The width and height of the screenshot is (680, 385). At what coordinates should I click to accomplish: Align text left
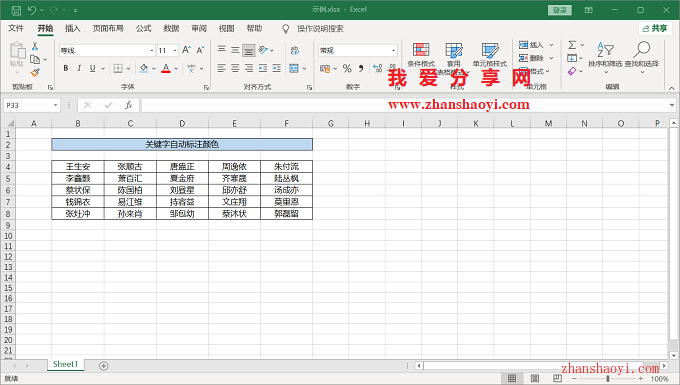pyautogui.click(x=222, y=68)
